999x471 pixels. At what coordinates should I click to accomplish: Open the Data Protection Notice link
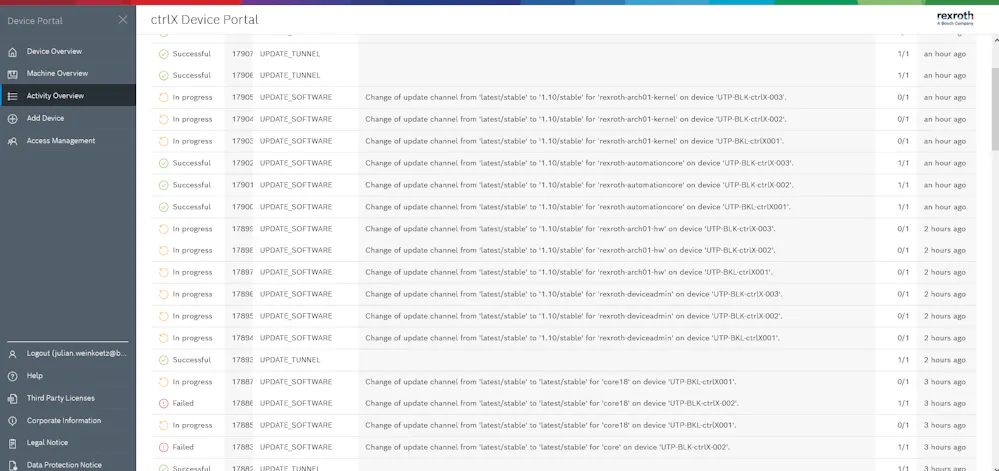tap(64, 465)
